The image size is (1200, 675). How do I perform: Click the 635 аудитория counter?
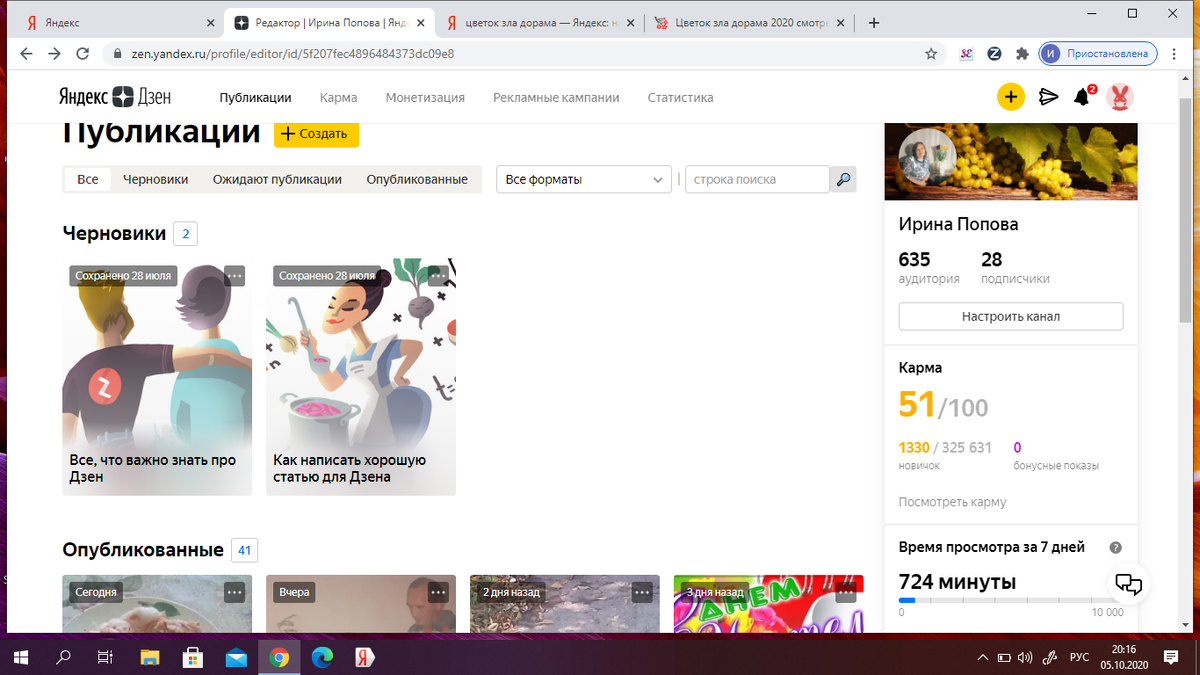[x=929, y=267]
